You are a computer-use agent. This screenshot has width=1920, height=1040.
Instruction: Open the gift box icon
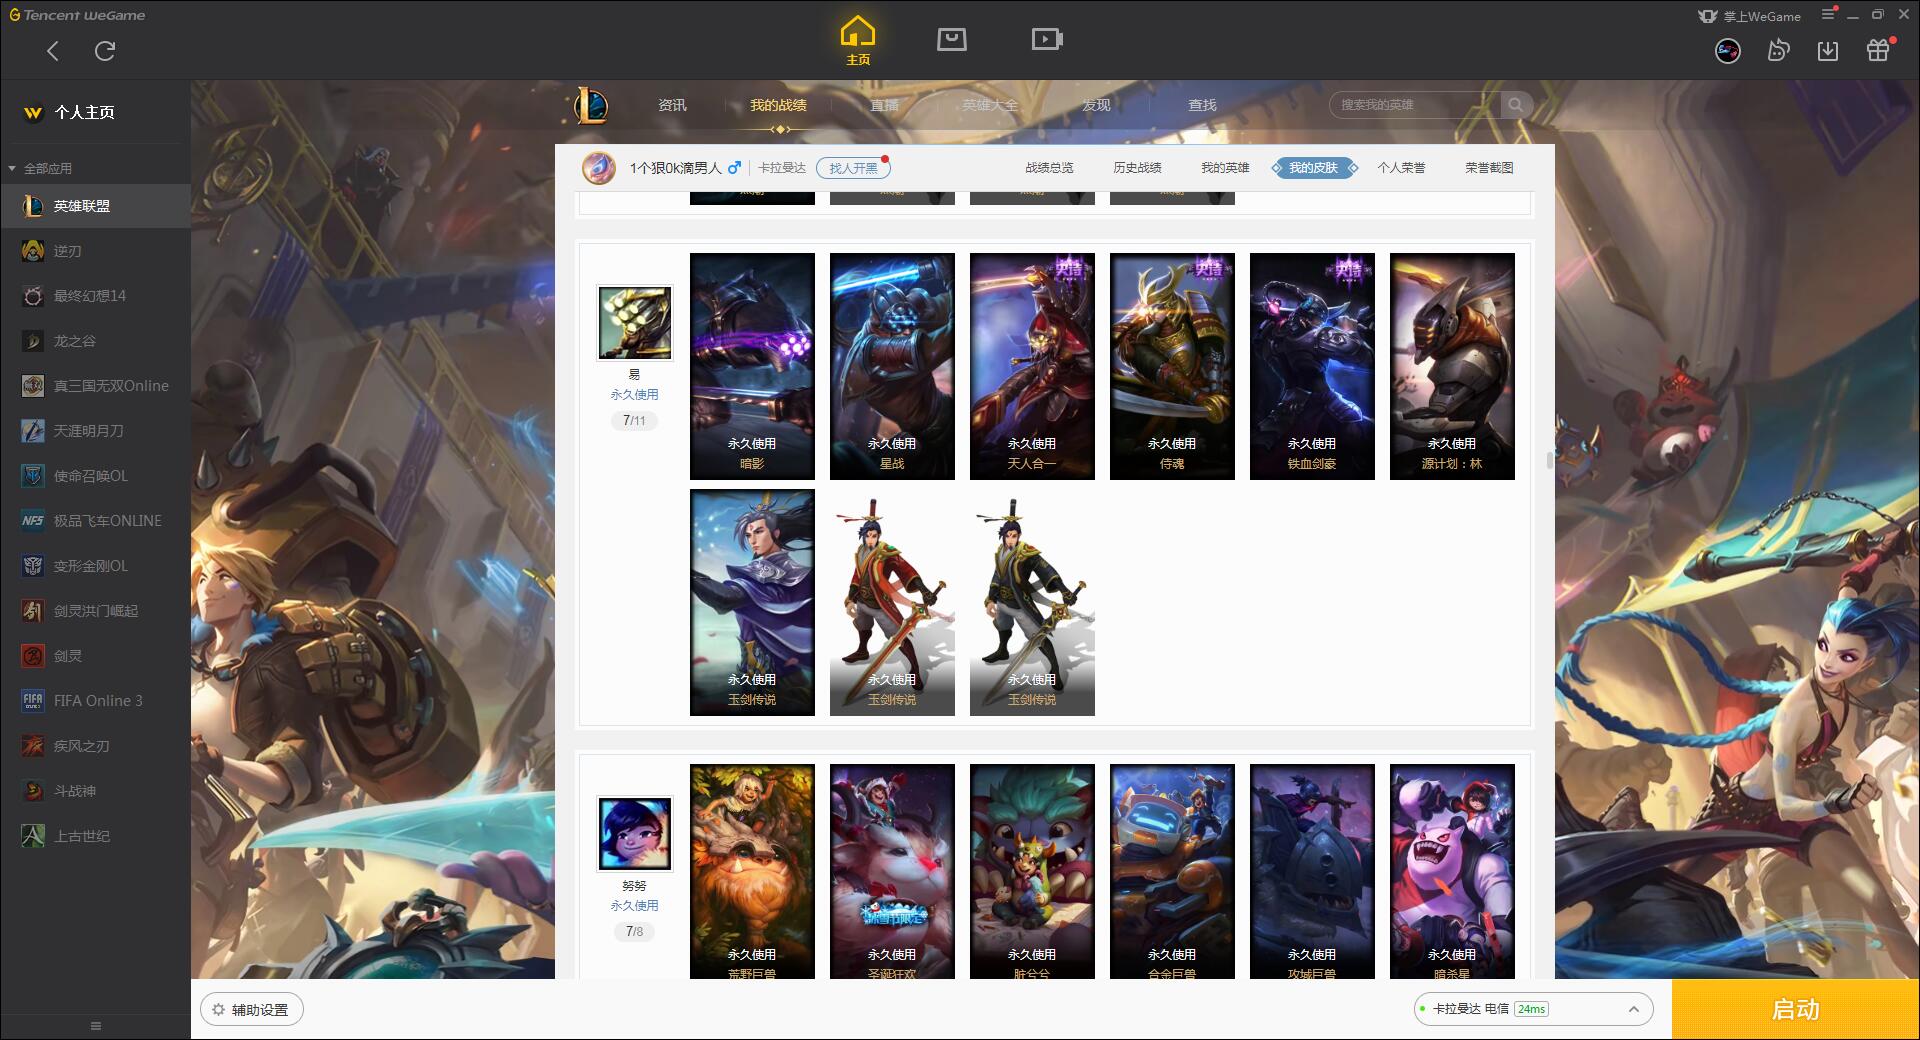1879,50
